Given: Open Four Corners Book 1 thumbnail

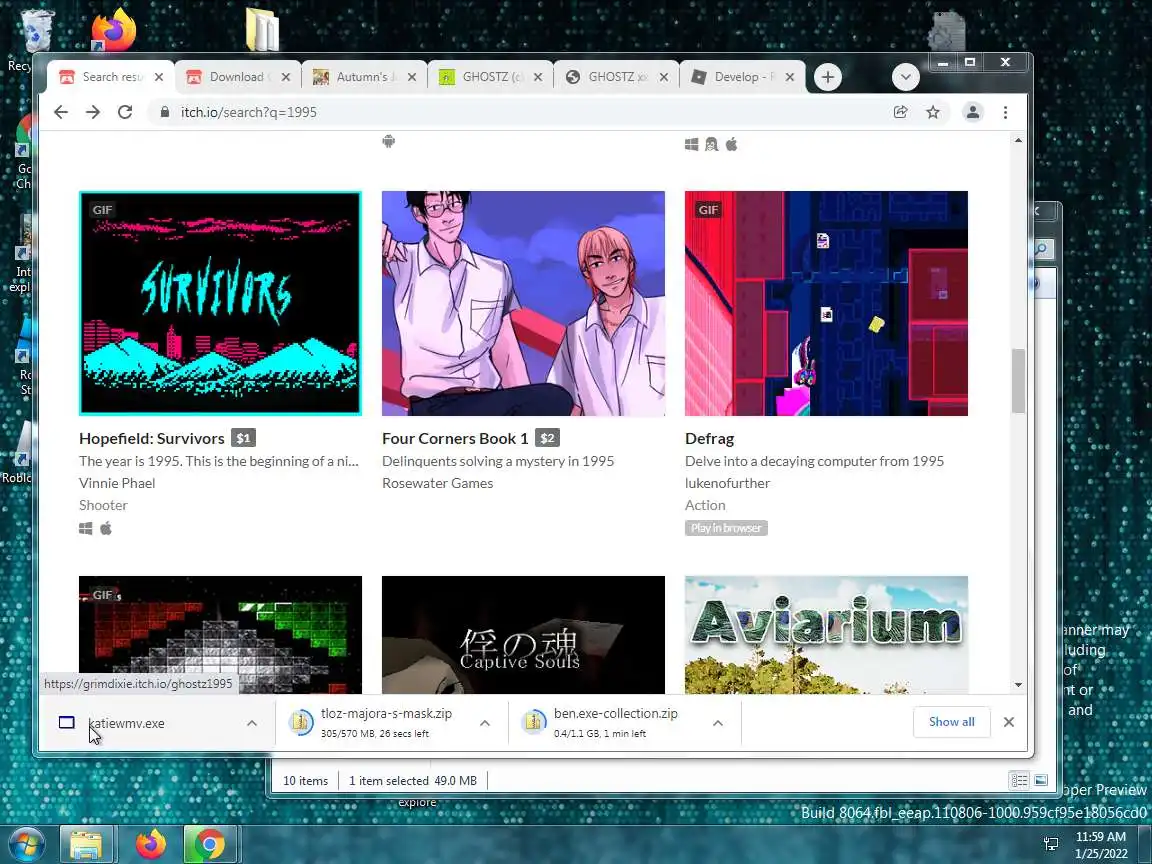Looking at the screenshot, I should tap(523, 303).
